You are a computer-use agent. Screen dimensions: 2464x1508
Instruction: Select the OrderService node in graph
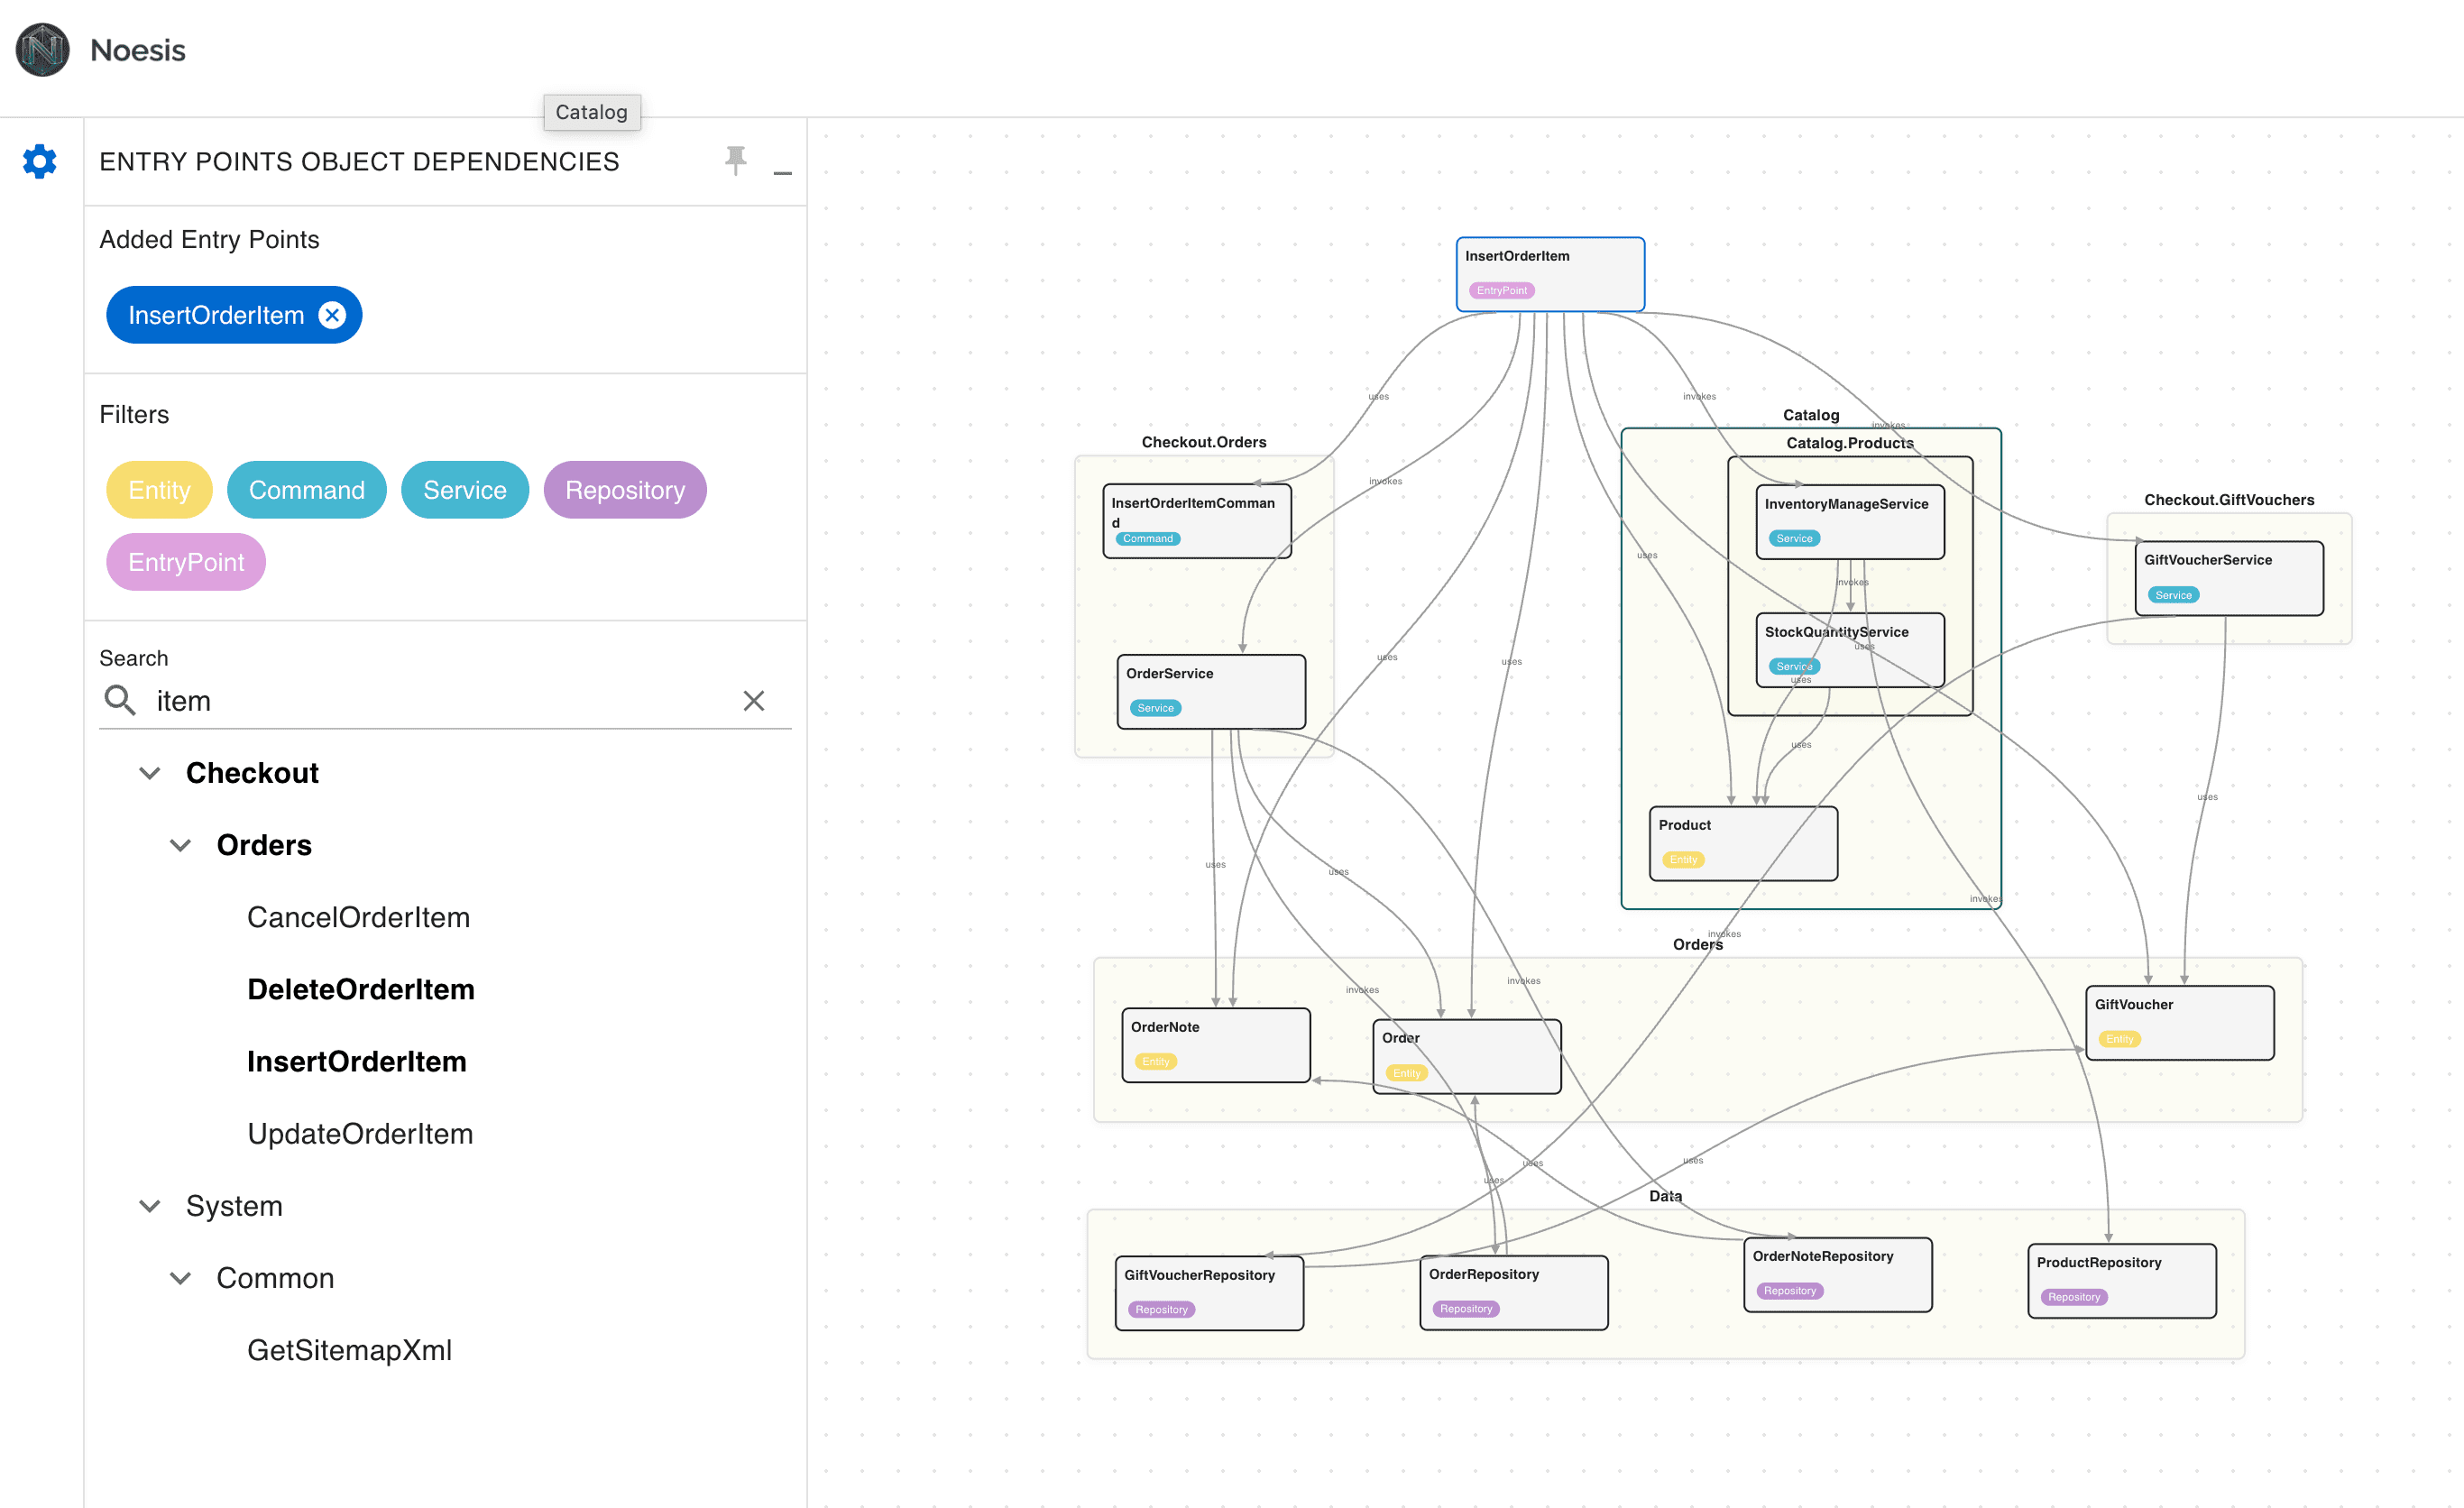[1210, 690]
